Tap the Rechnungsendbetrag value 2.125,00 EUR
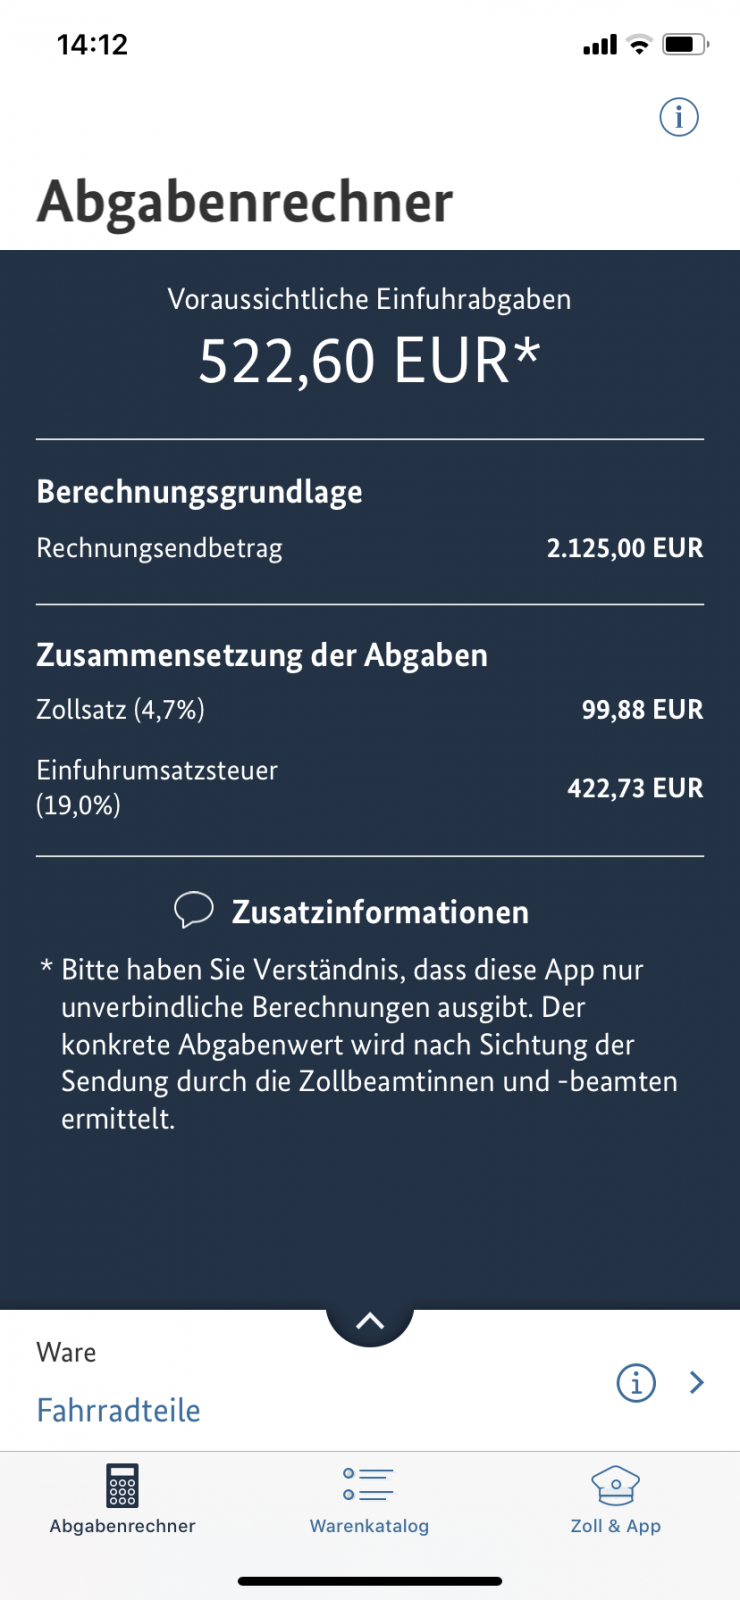The width and height of the screenshot is (740, 1600). click(625, 548)
